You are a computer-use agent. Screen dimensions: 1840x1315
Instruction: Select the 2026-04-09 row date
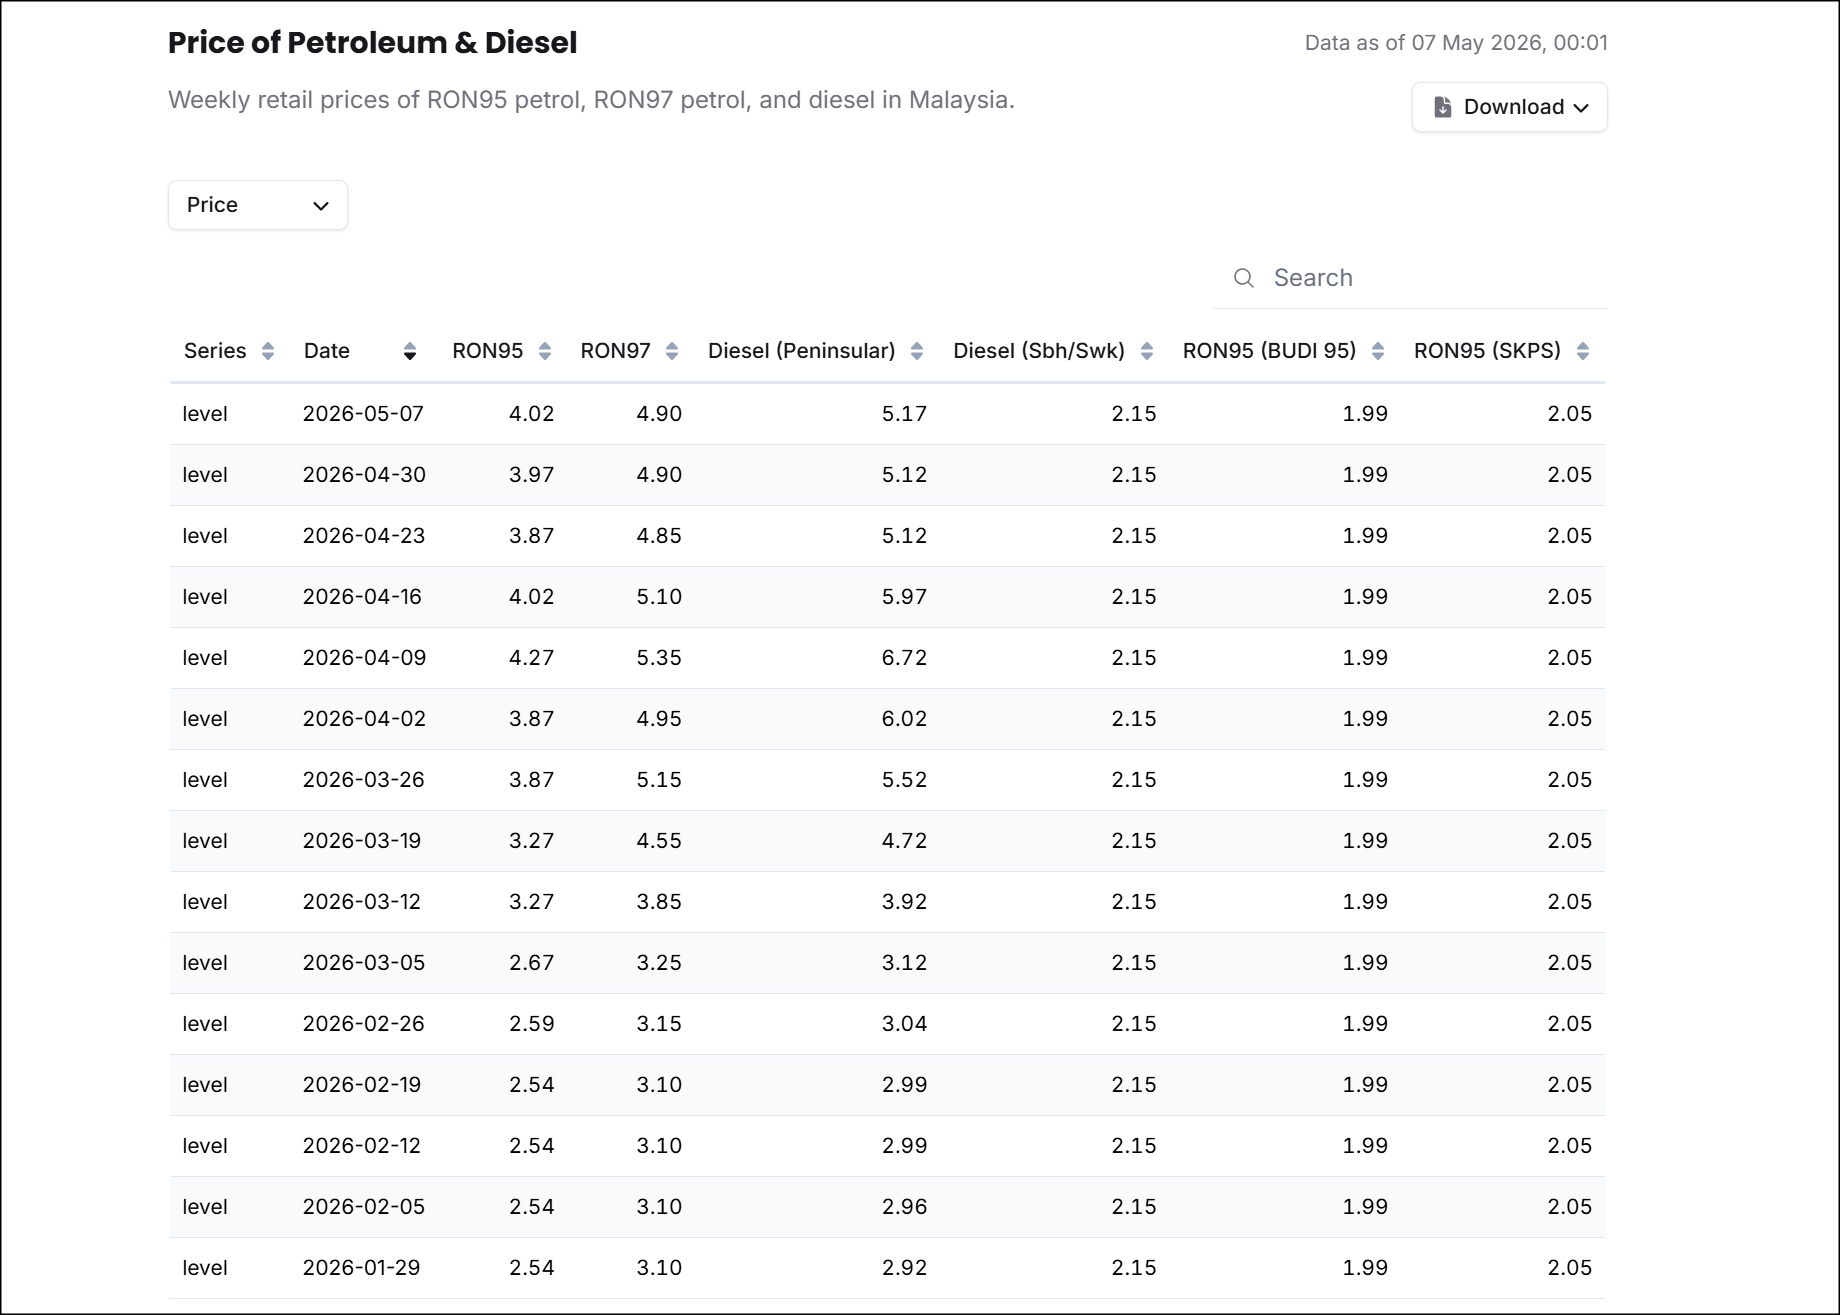365,658
